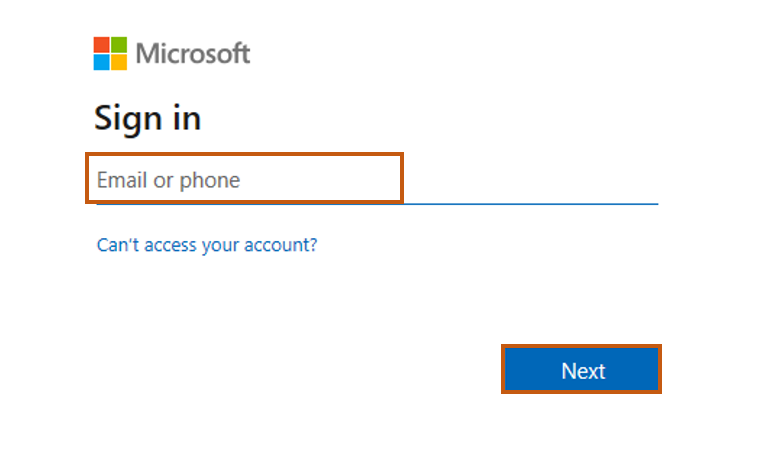This screenshot has height=456, width=773.
Task: Click the green square of Microsoft logo
Action: 119,45
